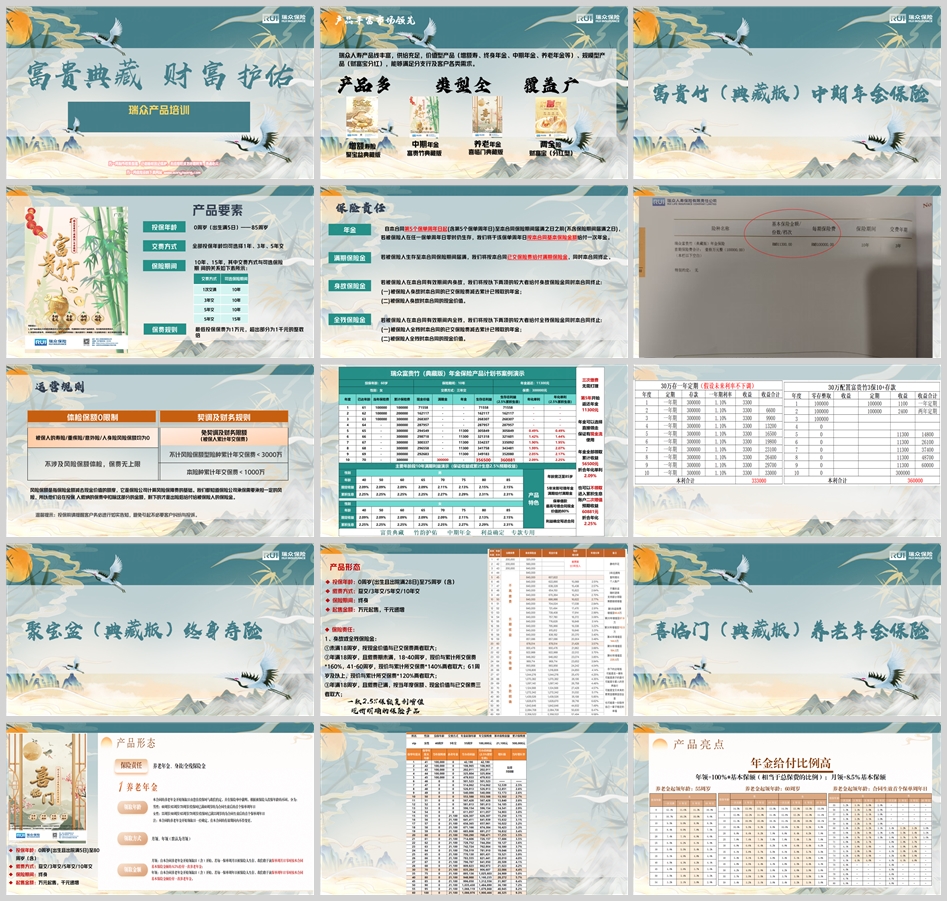The width and height of the screenshot is (947, 901).
Task: Click the 覆盖广 heading
Action: pyautogui.click(x=551, y=85)
